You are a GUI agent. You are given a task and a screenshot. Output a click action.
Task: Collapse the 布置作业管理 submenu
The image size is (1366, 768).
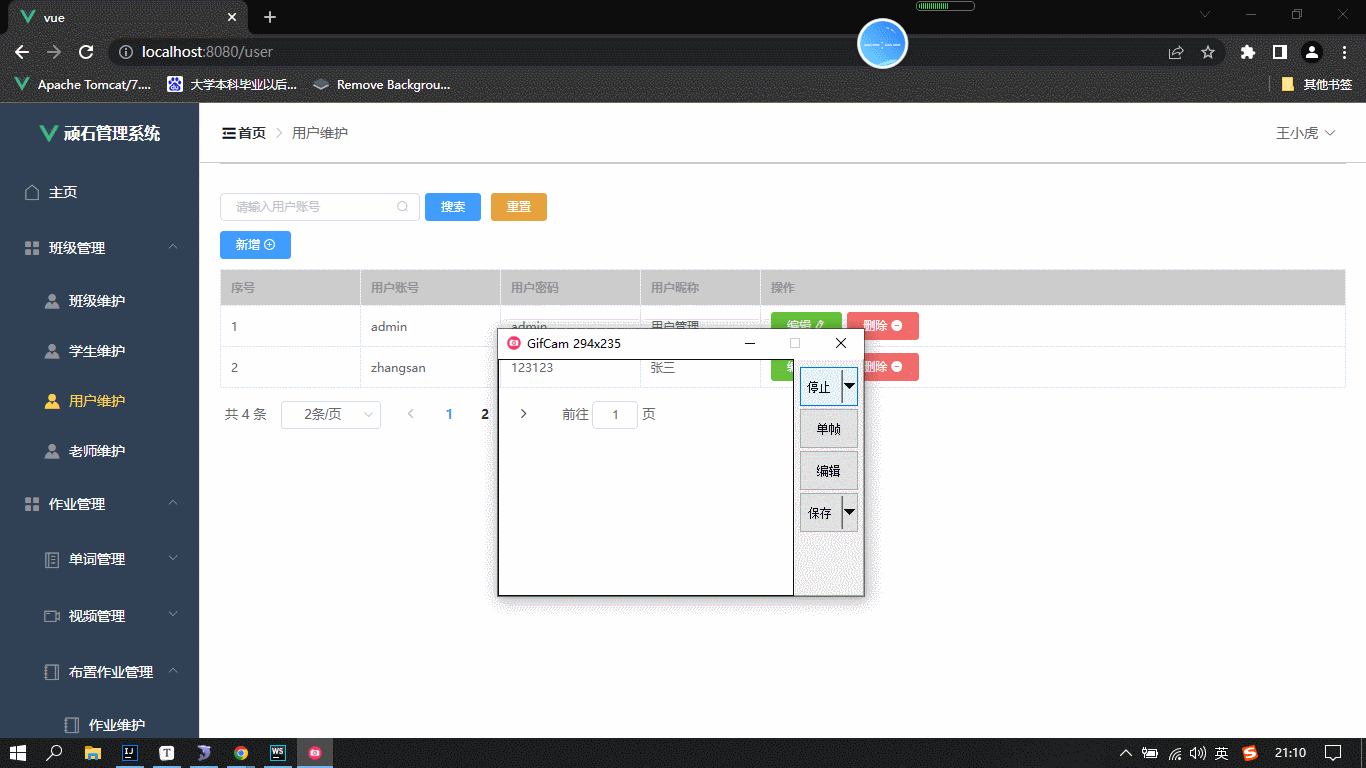(x=100, y=672)
